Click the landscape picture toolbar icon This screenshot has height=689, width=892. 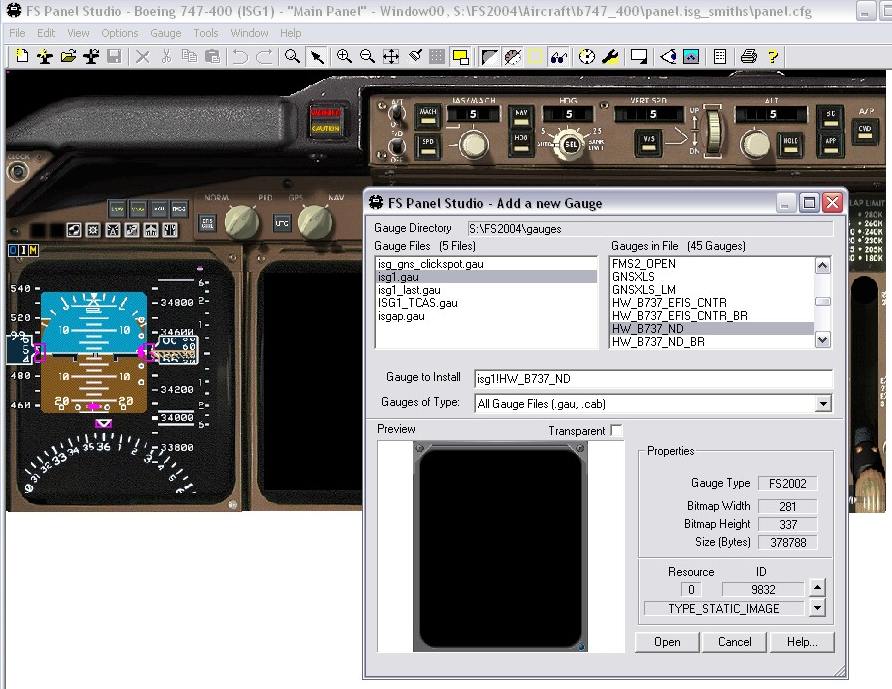[x=691, y=56]
